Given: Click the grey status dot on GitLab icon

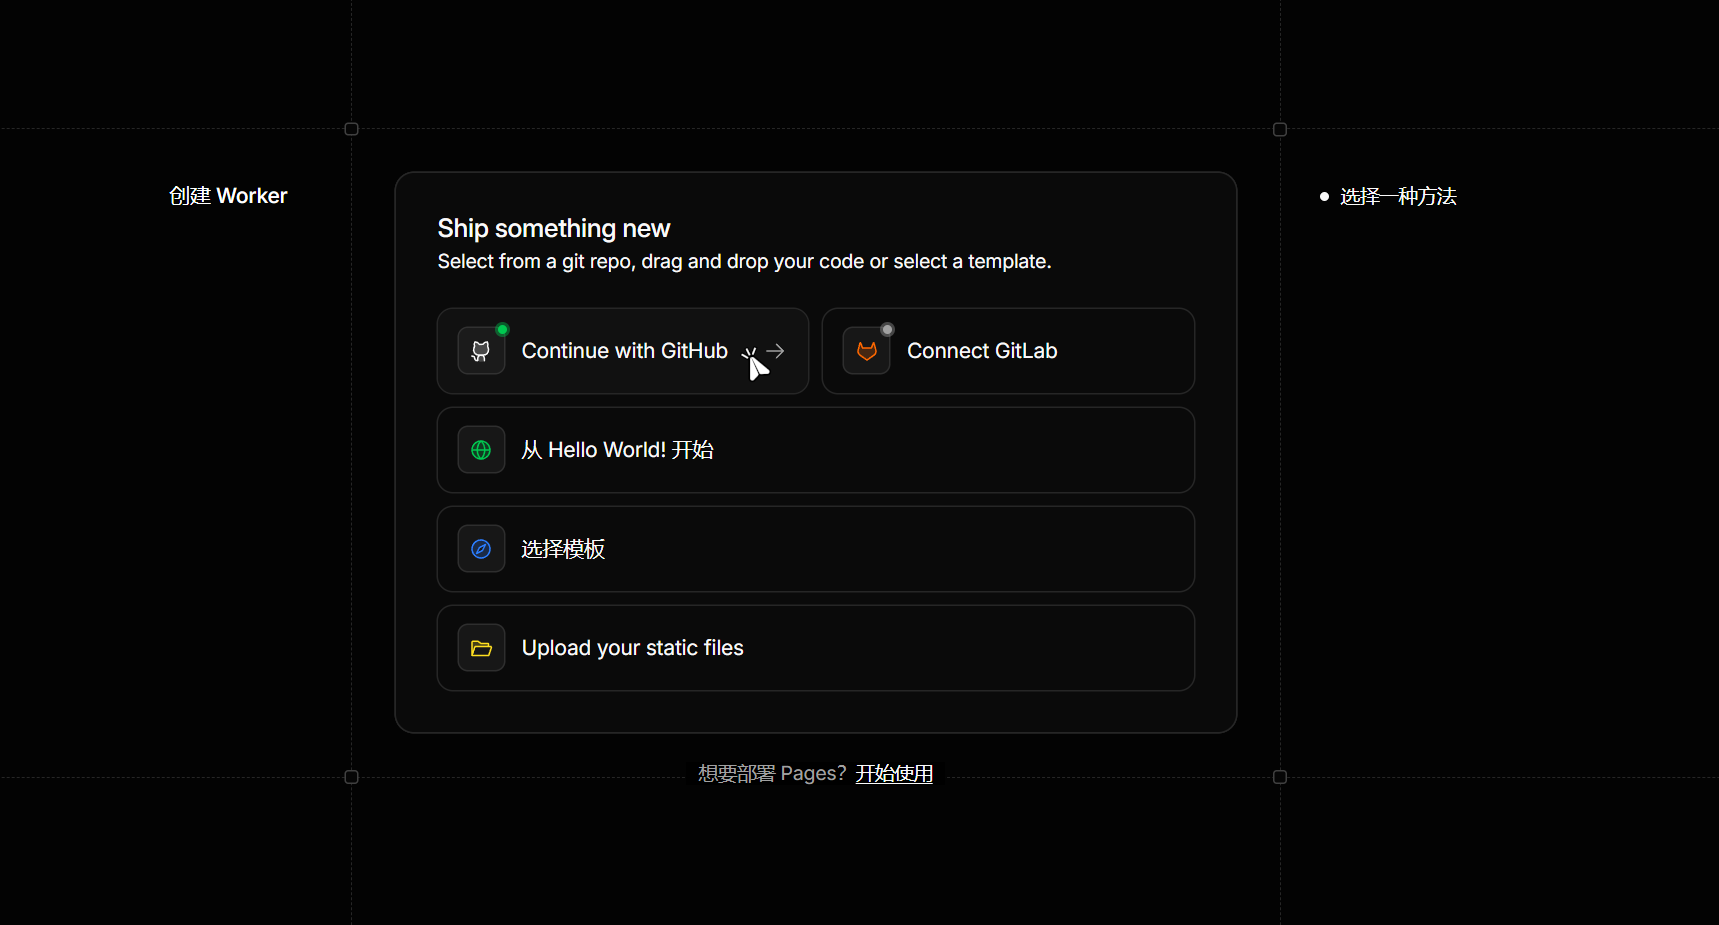Looking at the screenshot, I should point(887,329).
